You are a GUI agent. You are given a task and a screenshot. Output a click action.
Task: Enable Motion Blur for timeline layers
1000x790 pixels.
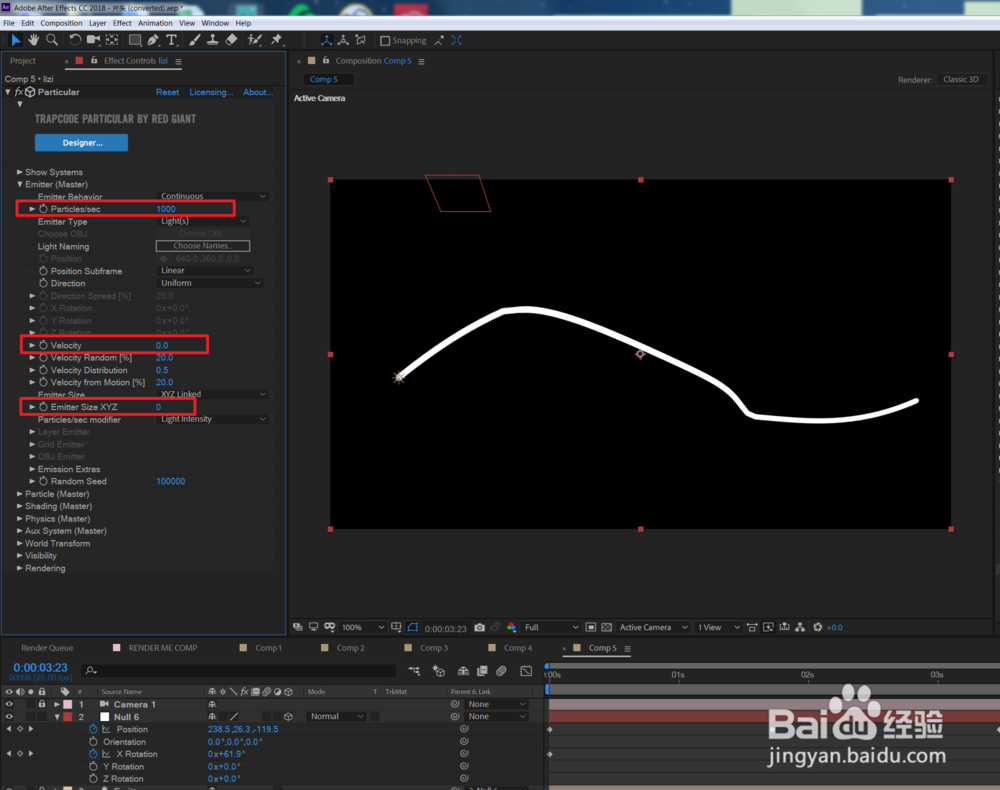point(501,671)
